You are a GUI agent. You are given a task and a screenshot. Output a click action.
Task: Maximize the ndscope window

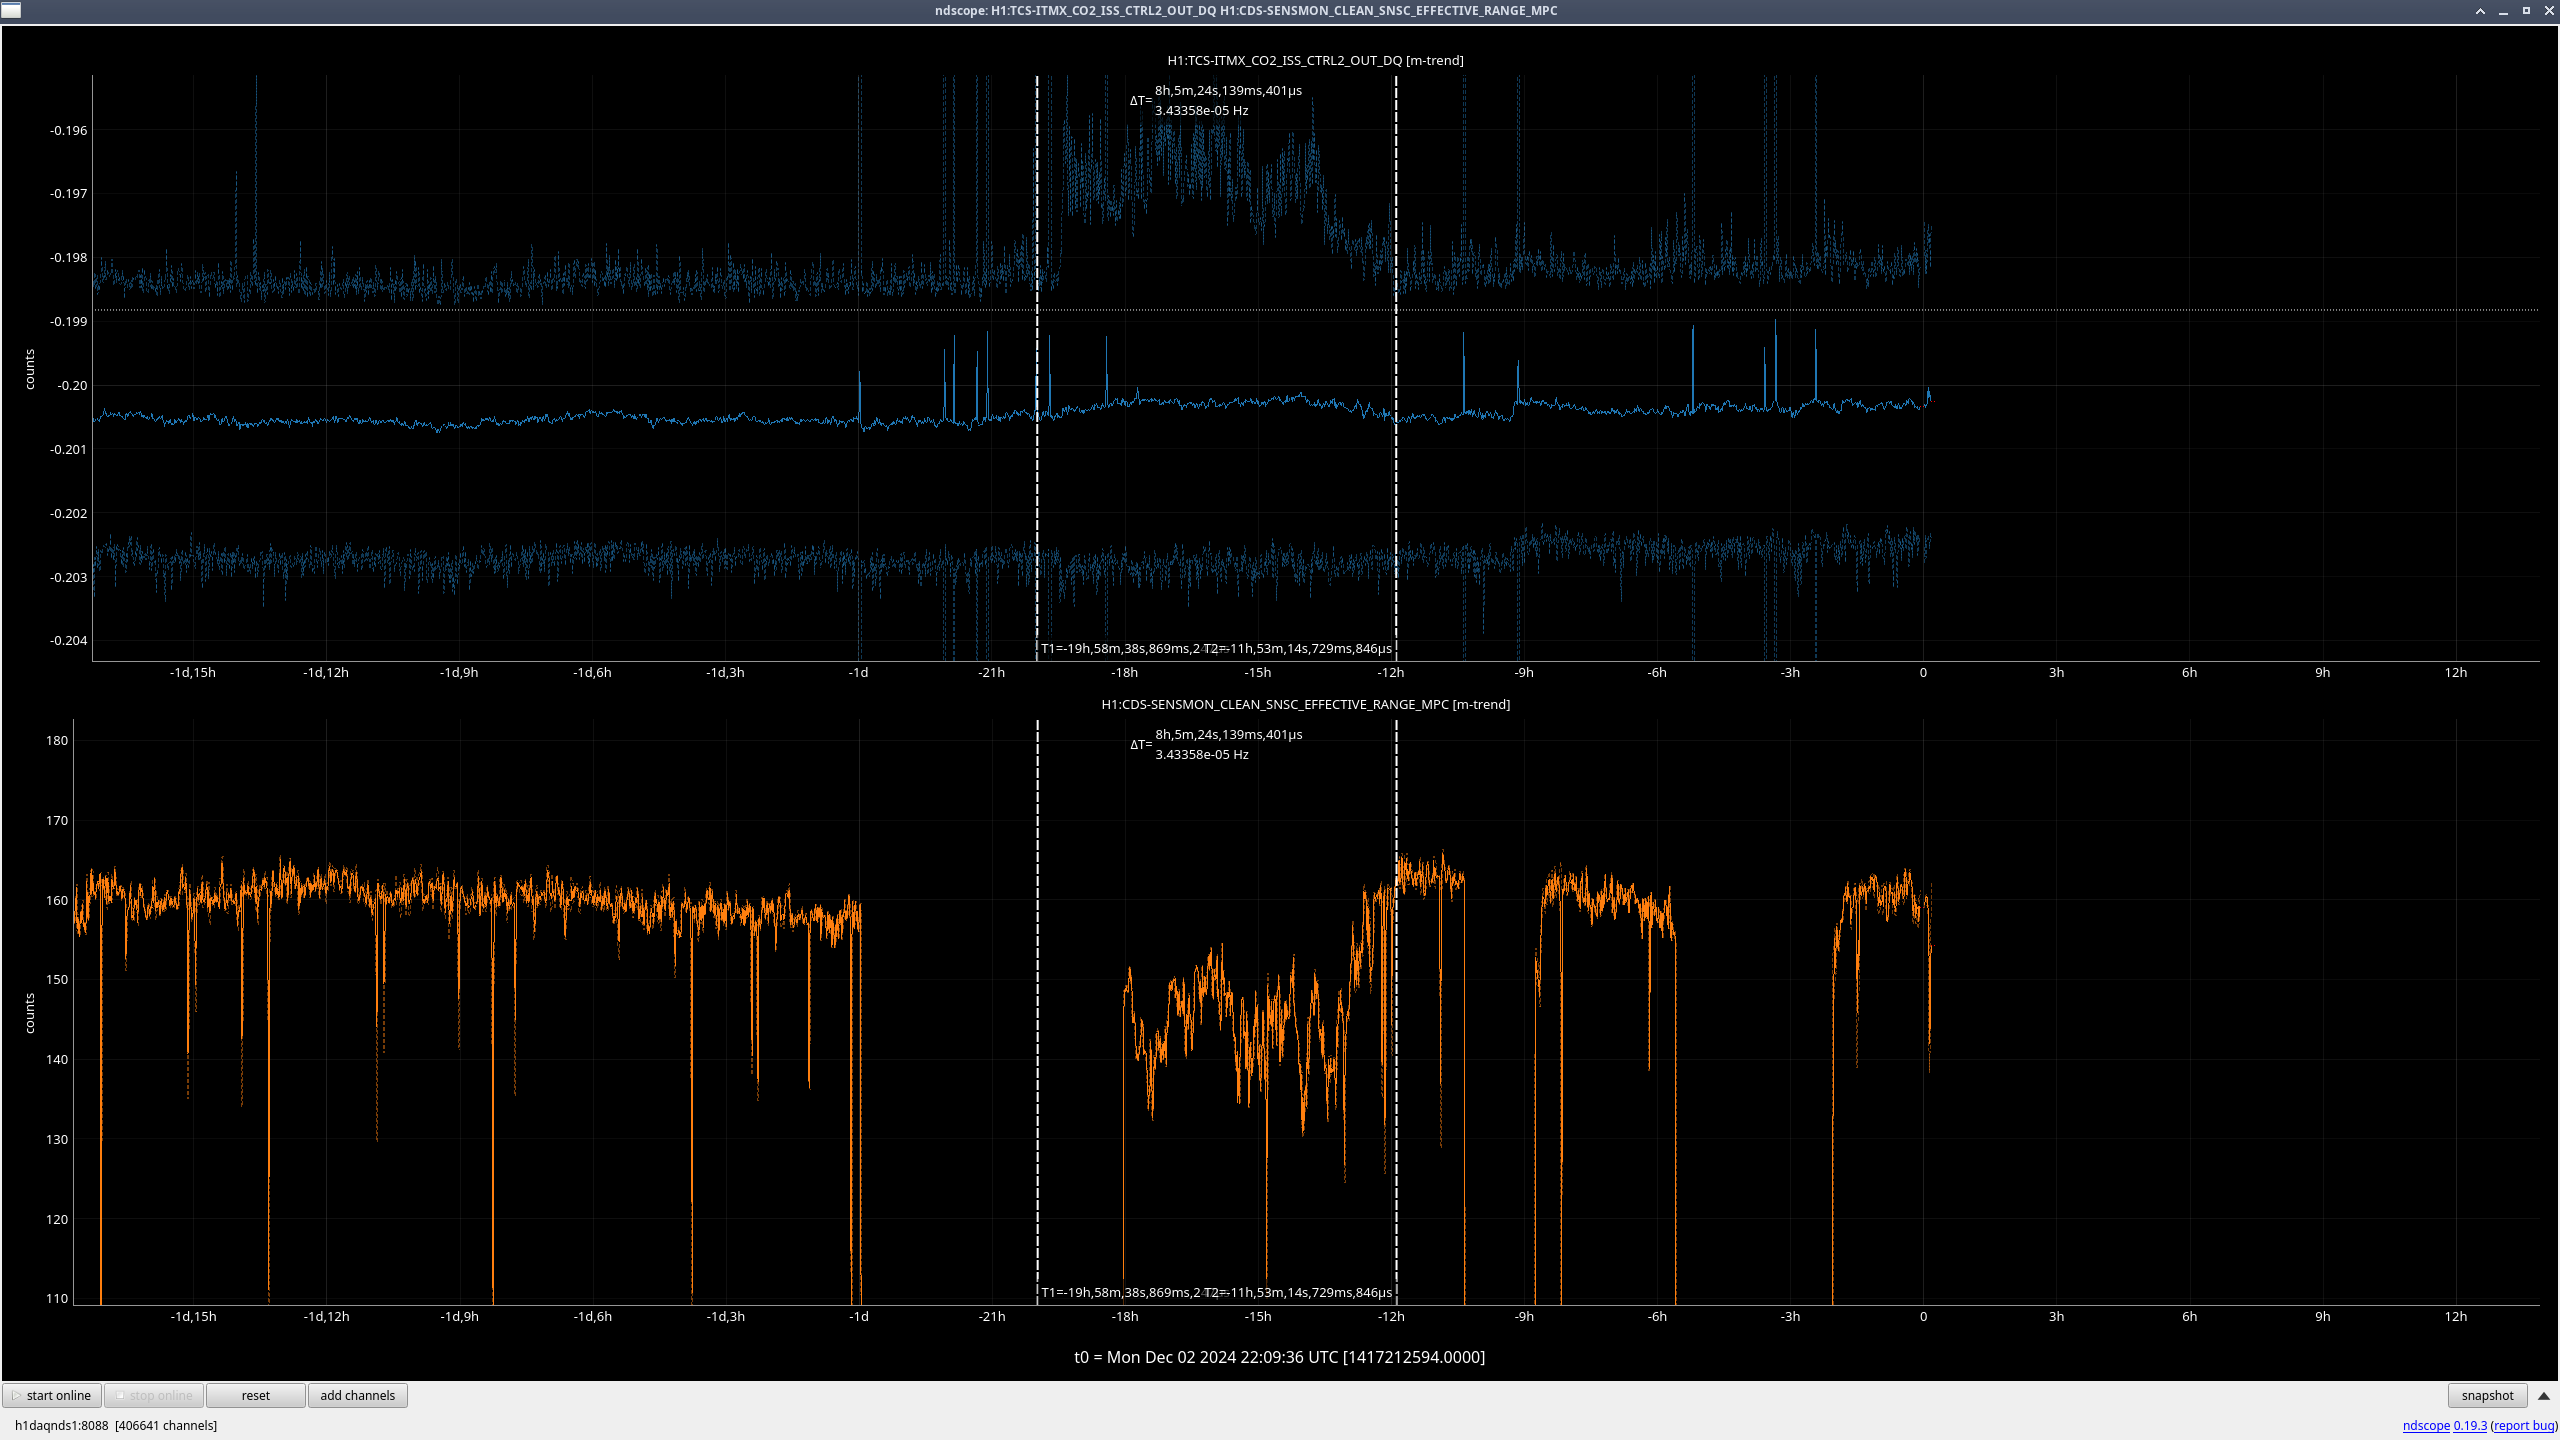[2526, 11]
